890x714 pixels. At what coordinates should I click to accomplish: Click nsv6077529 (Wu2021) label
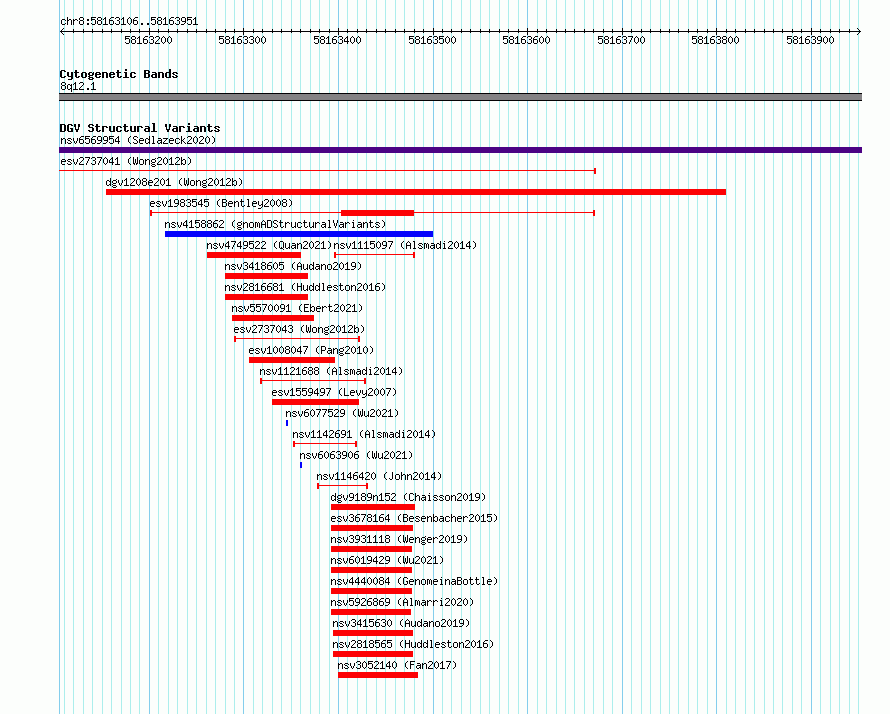(x=342, y=413)
